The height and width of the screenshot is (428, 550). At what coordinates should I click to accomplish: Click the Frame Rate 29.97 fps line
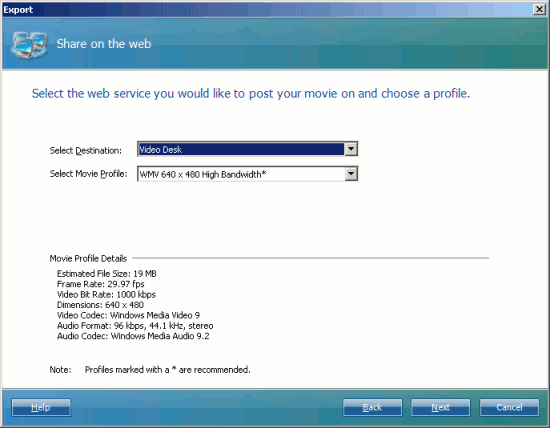pos(100,284)
